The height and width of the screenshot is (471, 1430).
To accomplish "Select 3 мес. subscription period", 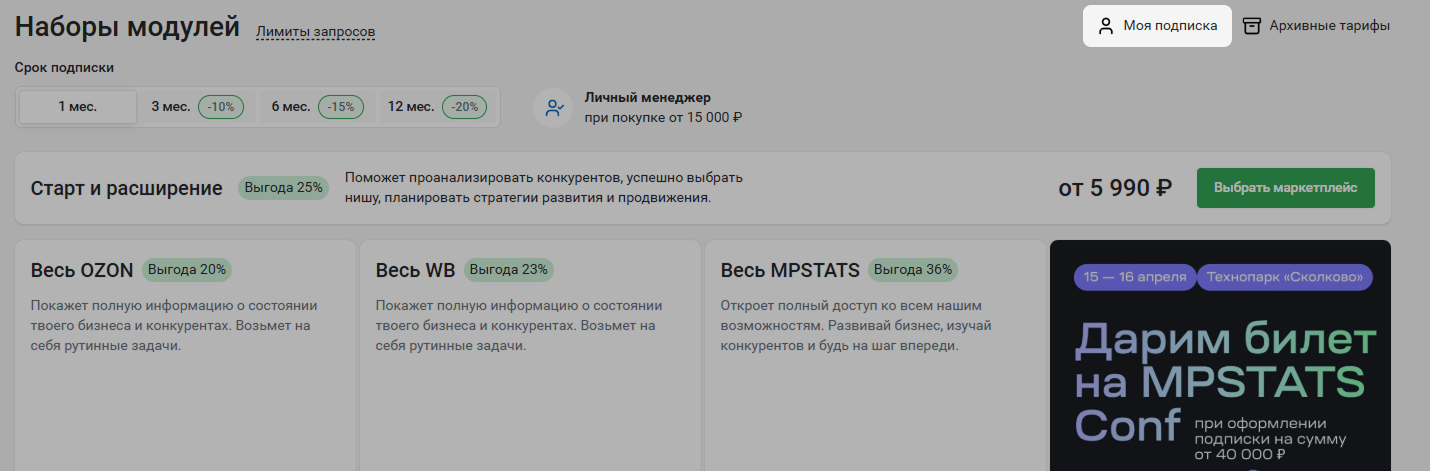I will click(198, 107).
